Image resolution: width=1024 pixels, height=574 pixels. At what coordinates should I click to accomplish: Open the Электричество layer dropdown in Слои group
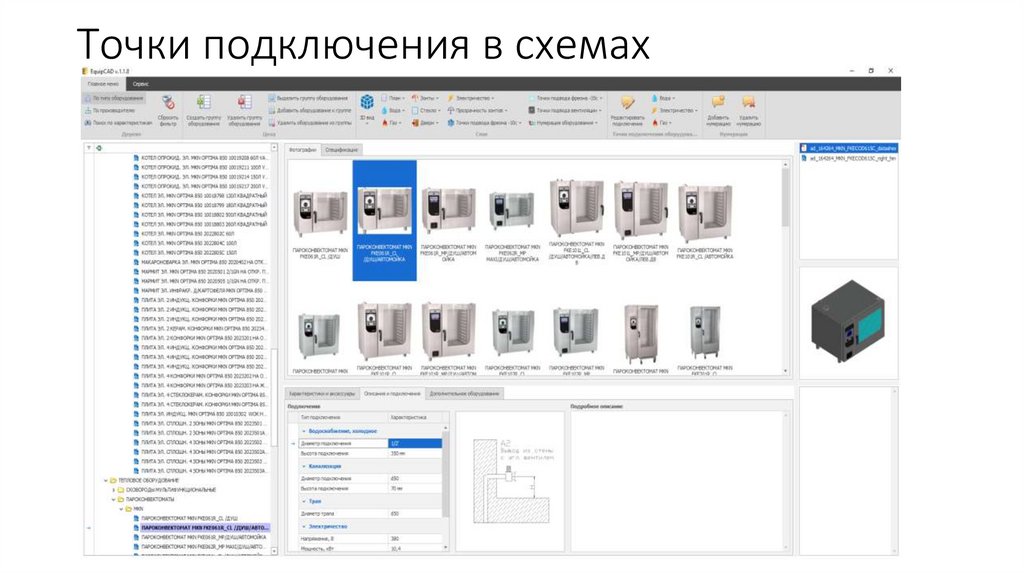point(472,98)
